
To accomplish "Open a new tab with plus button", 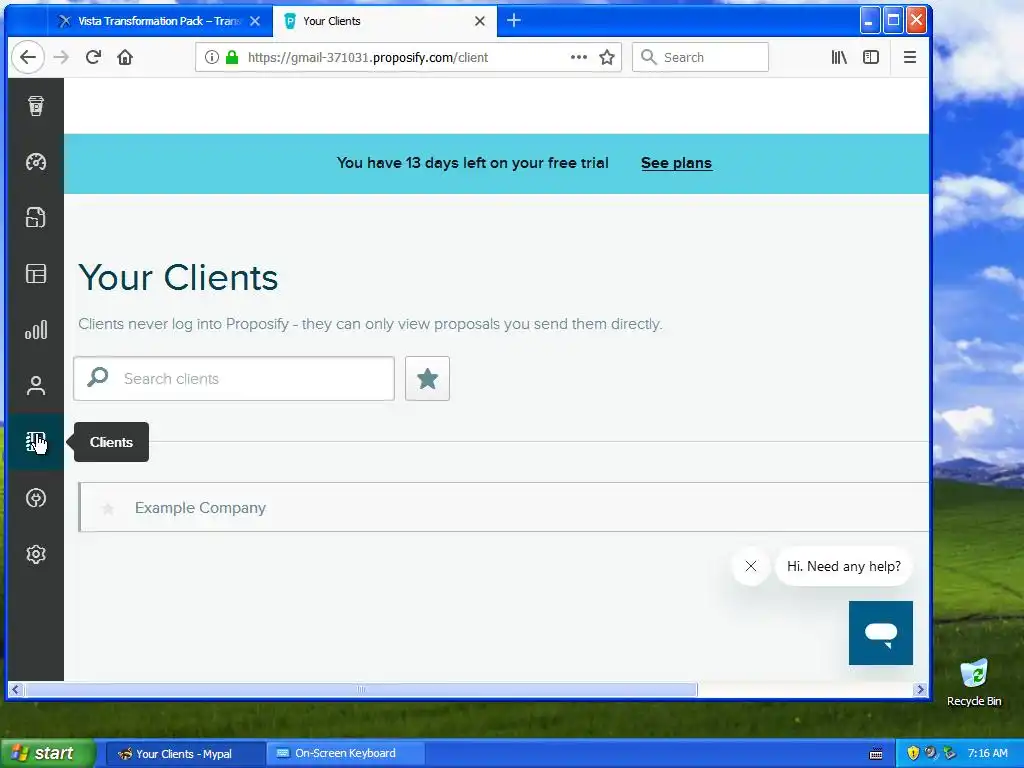I will (x=514, y=21).
